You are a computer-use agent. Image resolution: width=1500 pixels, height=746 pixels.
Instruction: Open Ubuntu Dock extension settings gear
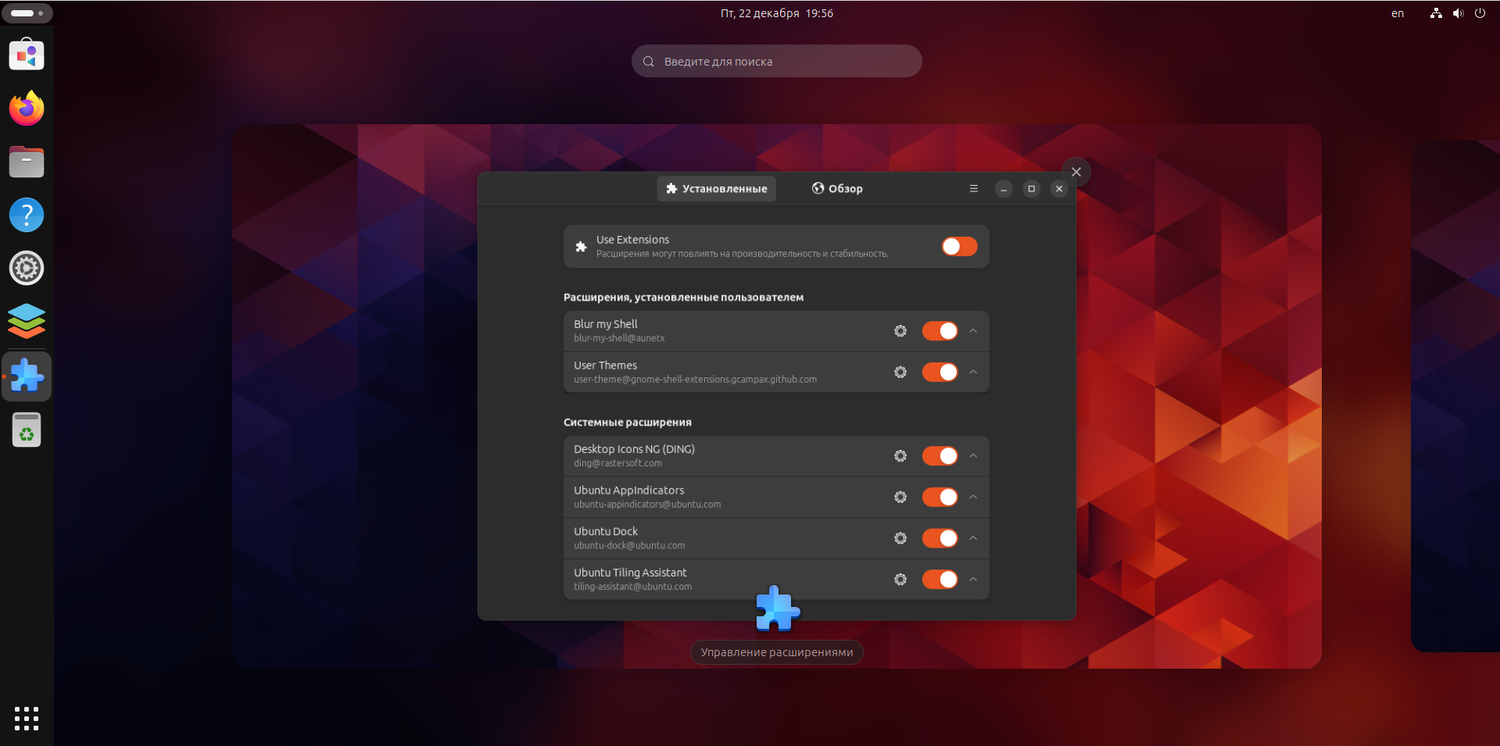click(900, 538)
